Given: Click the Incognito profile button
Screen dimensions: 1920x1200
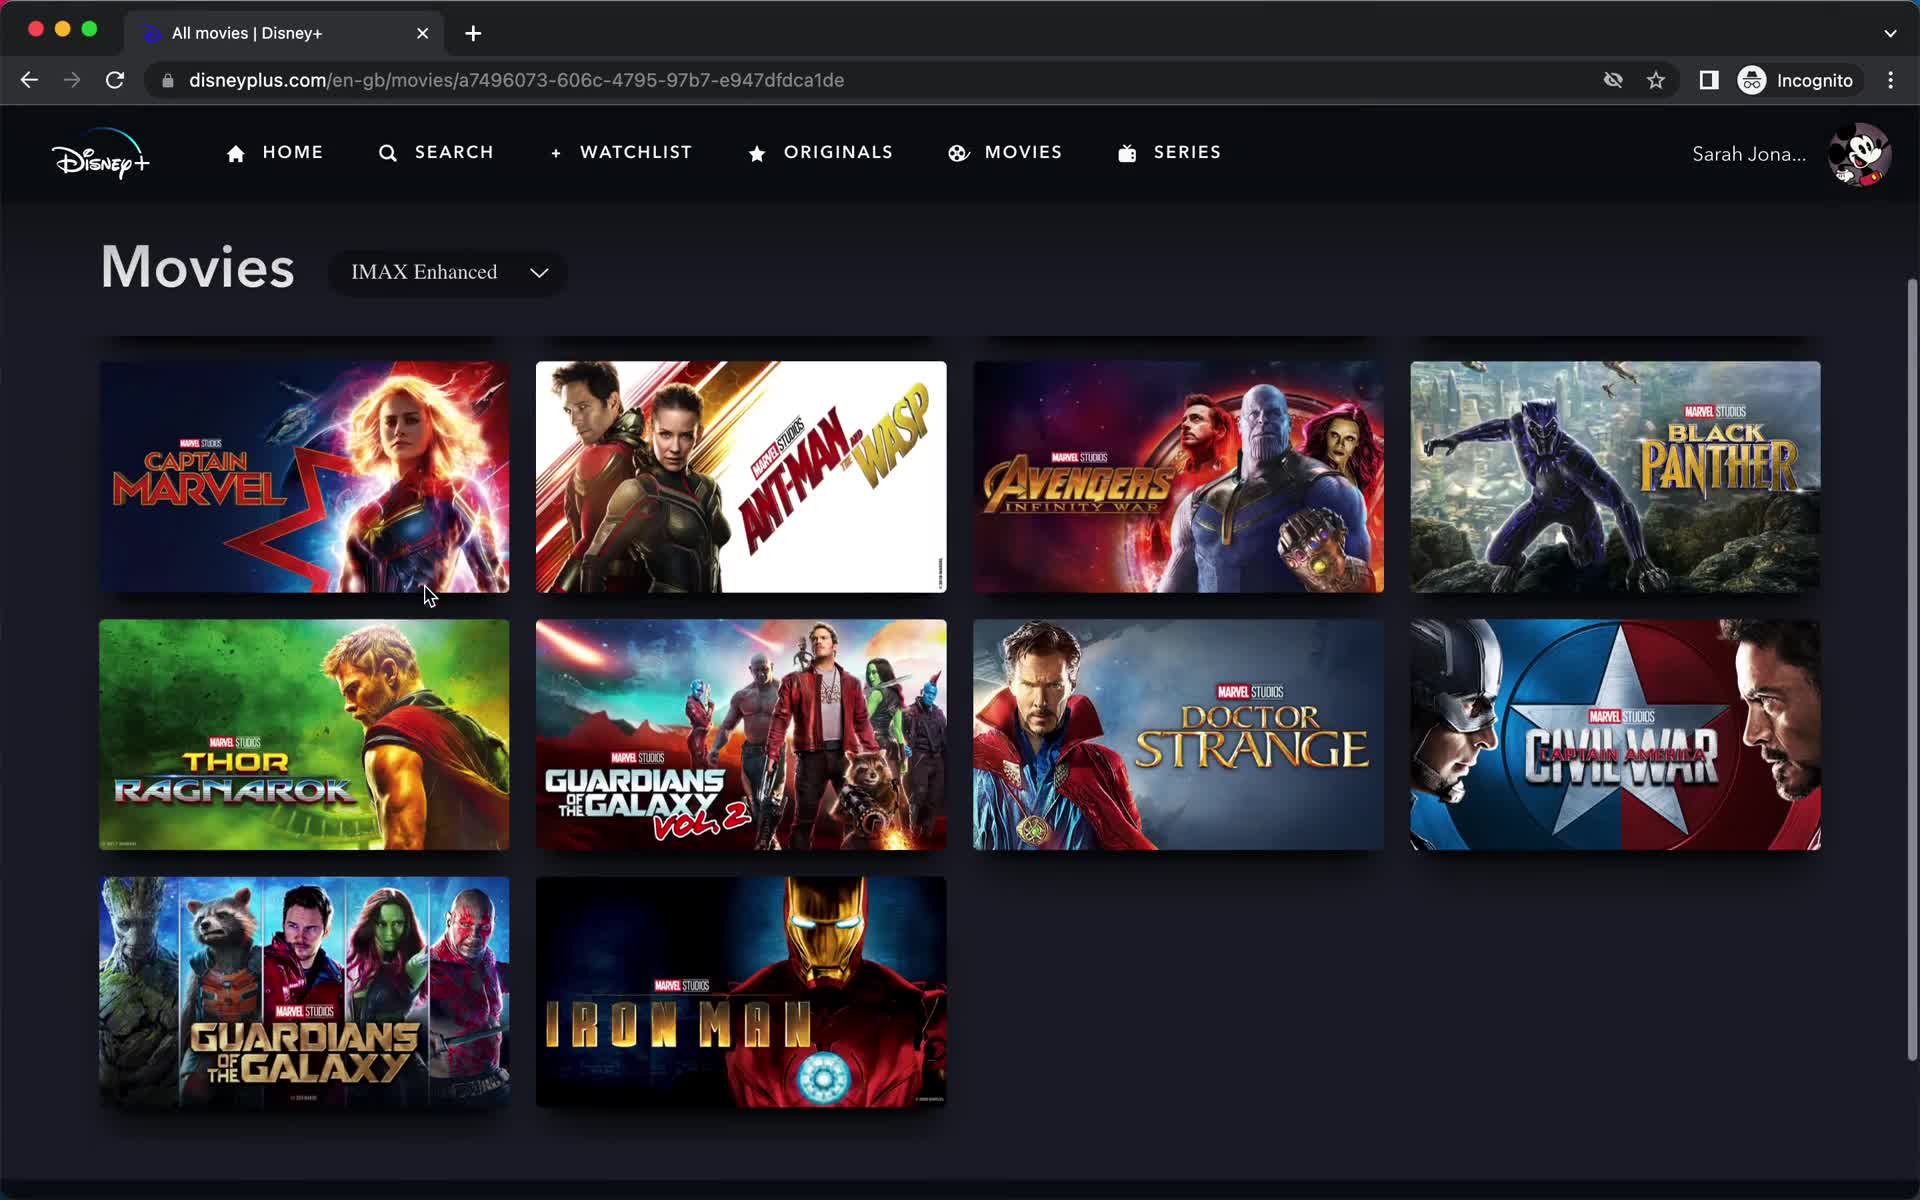Looking at the screenshot, I should tap(1797, 80).
